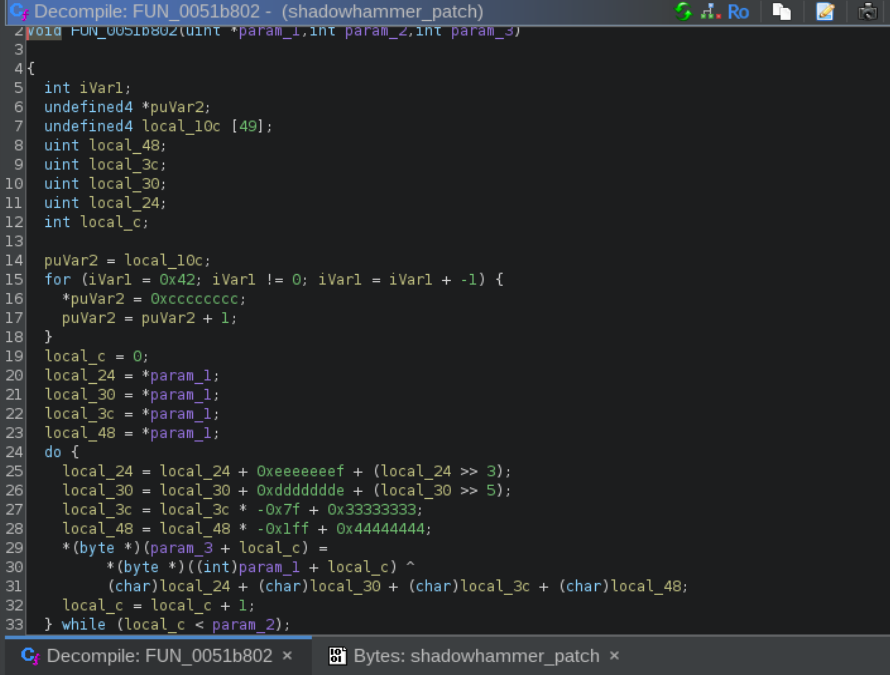Click the Decompile icon in the title bar

pos(19,11)
